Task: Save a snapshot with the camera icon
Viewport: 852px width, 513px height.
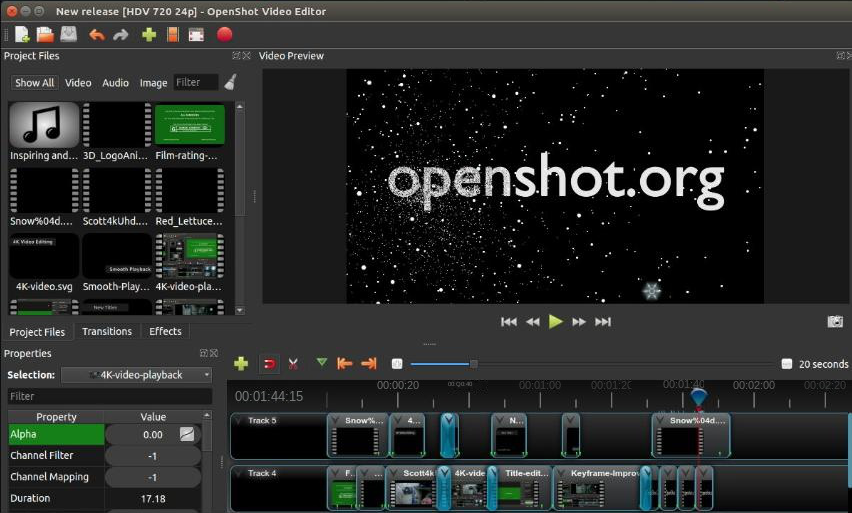Action: pos(835,322)
